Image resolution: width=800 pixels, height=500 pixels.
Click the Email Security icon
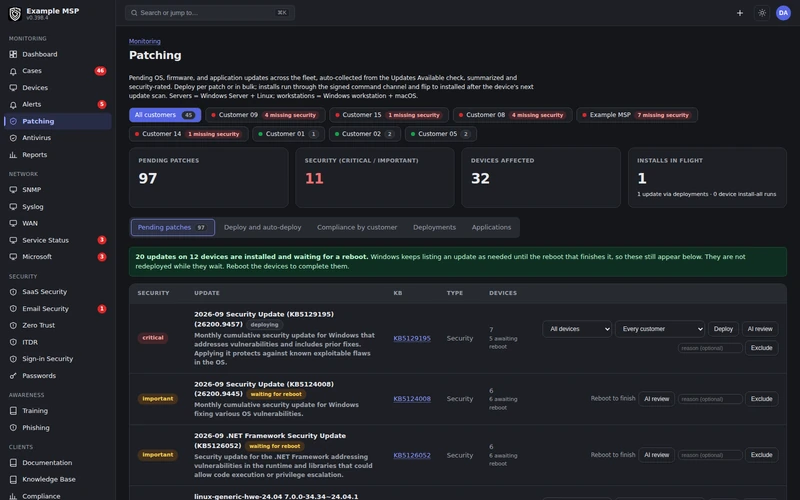click(13, 309)
